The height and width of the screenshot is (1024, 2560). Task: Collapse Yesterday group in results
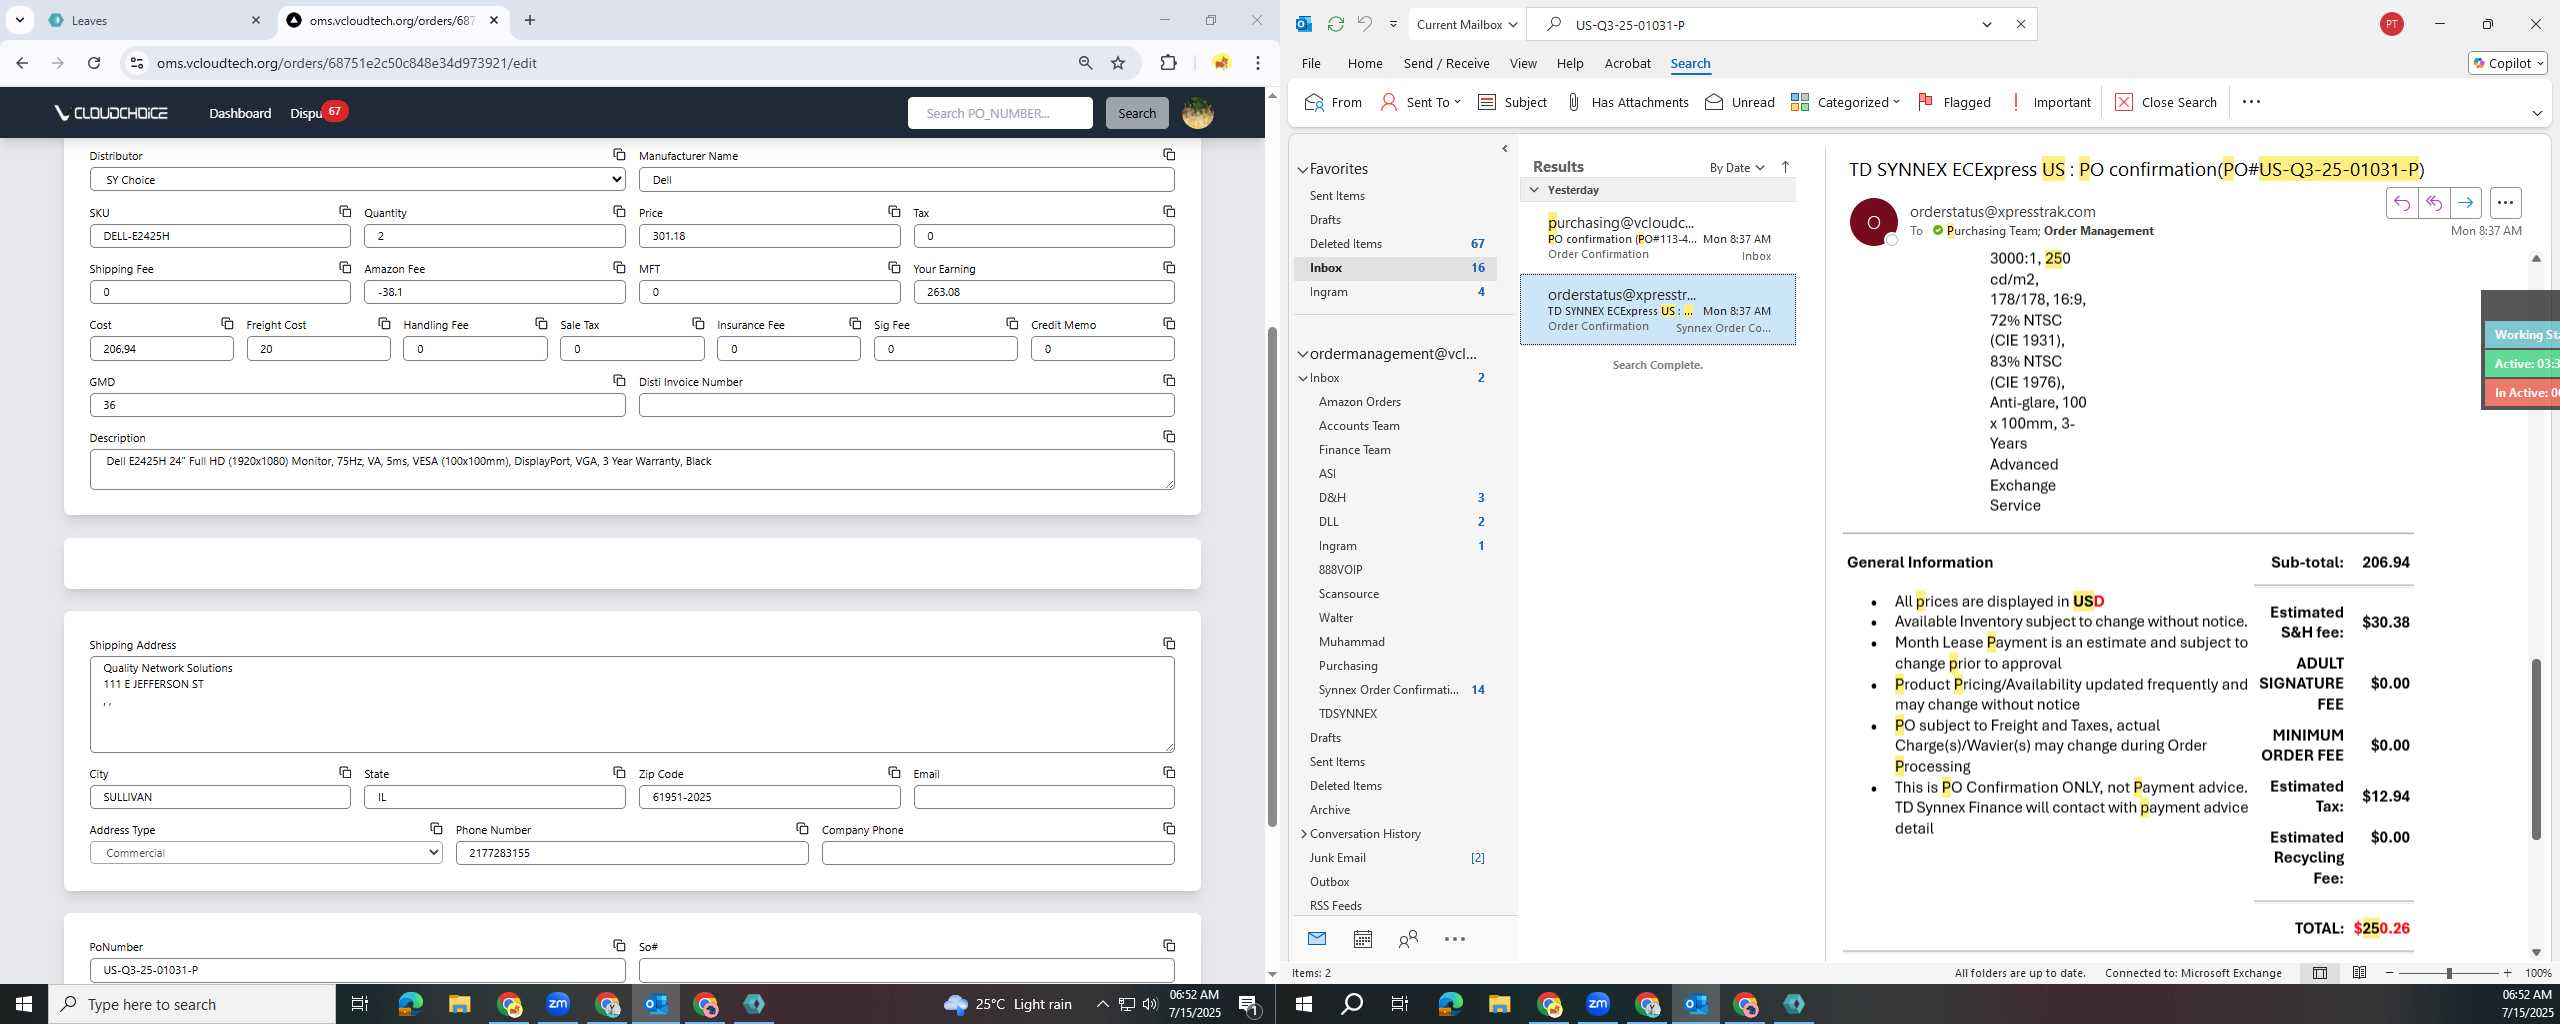point(1534,190)
